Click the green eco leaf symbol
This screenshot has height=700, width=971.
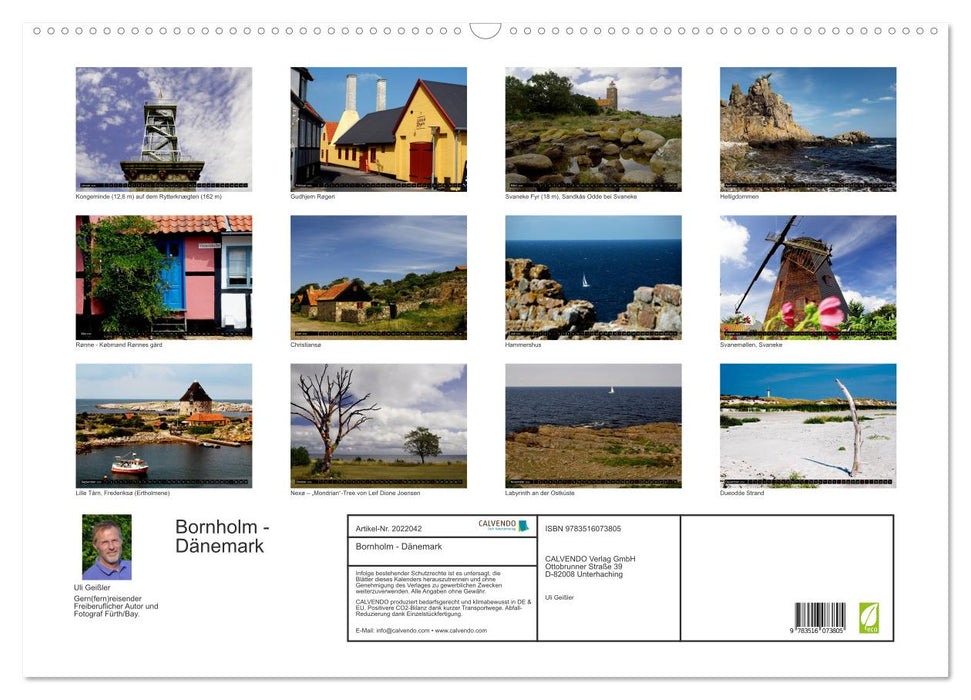(x=869, y=618)
